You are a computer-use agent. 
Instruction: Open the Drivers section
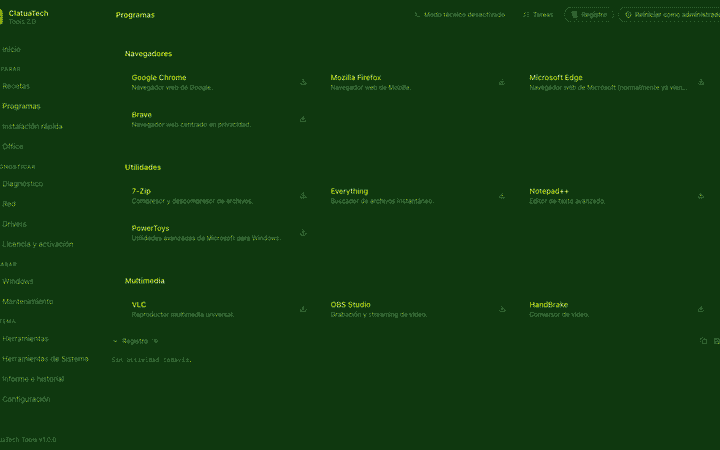14,224
